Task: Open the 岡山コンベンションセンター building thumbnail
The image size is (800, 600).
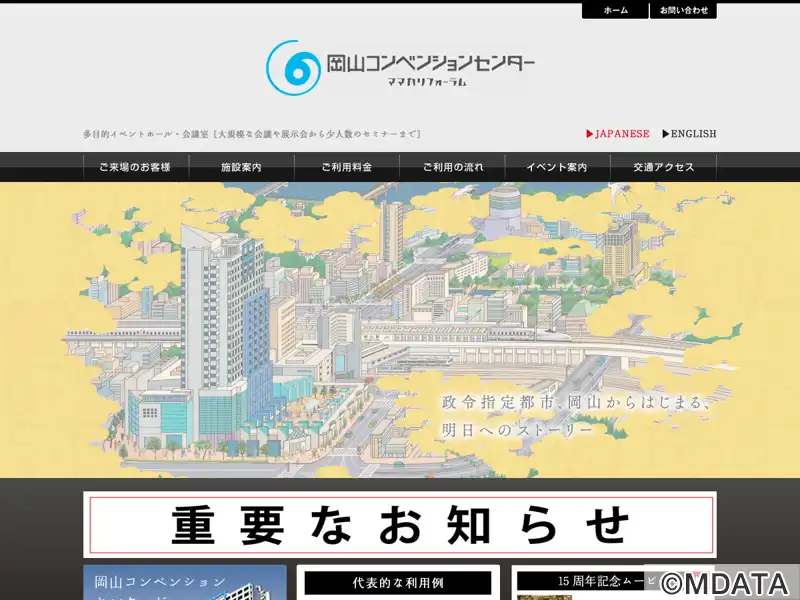Action: (185, 584)
